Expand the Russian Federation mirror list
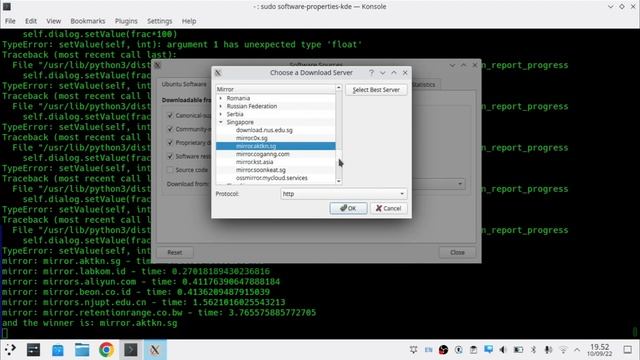This screenshot has height=360, width=640. click(221, 106)
